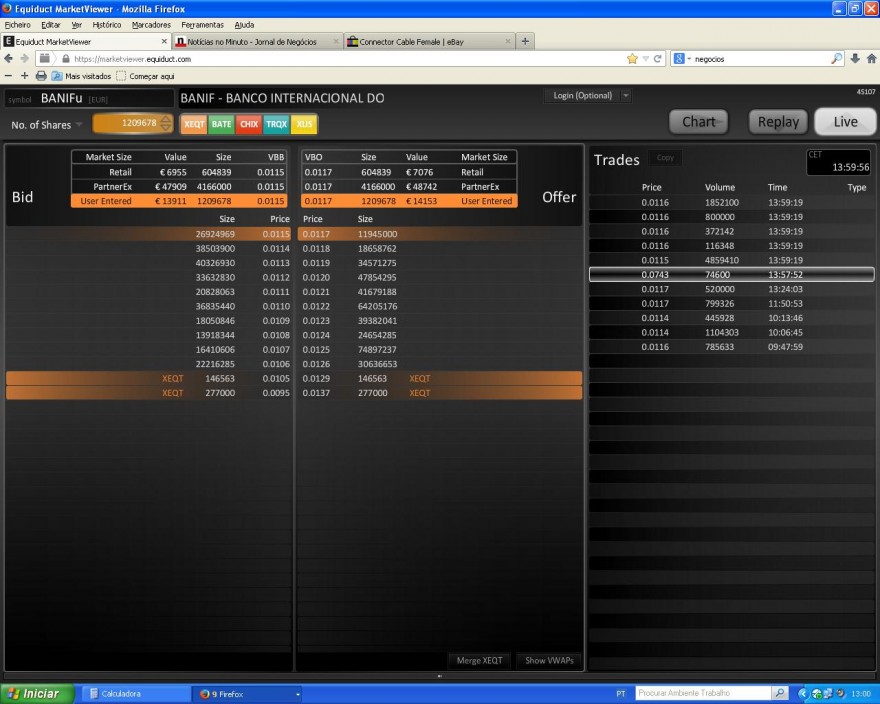Click the Login (Optional) button
The height and width of the screenshot is (704, 880).
[582, 95]
